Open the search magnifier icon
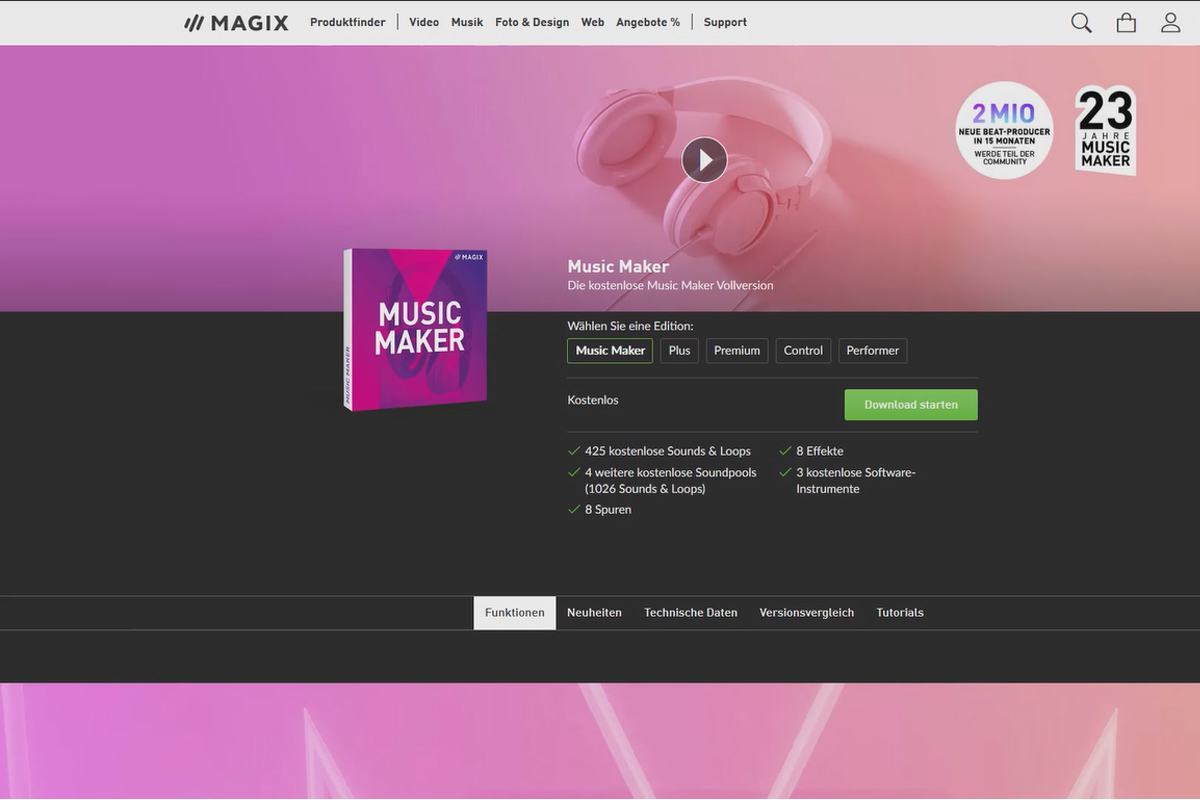1200x800 pixels. click(1081, 22)
